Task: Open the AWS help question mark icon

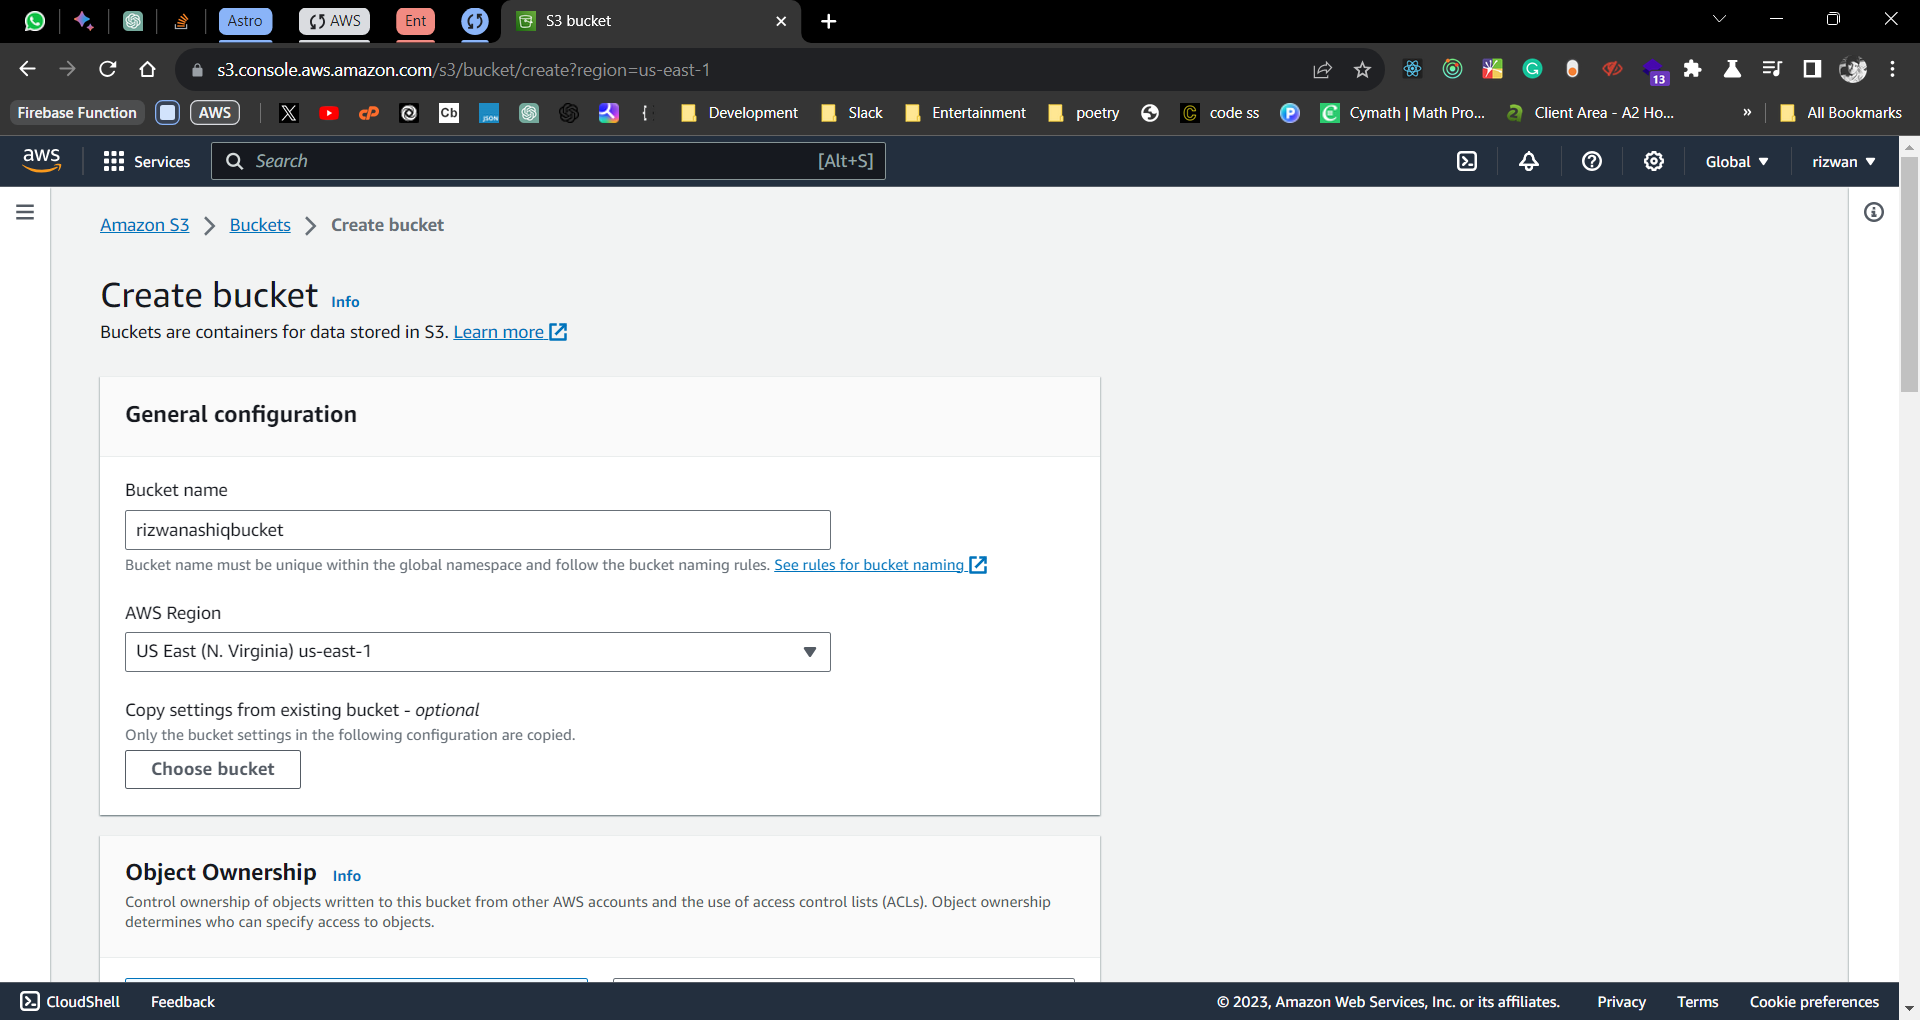Action: pos(1592,161)
